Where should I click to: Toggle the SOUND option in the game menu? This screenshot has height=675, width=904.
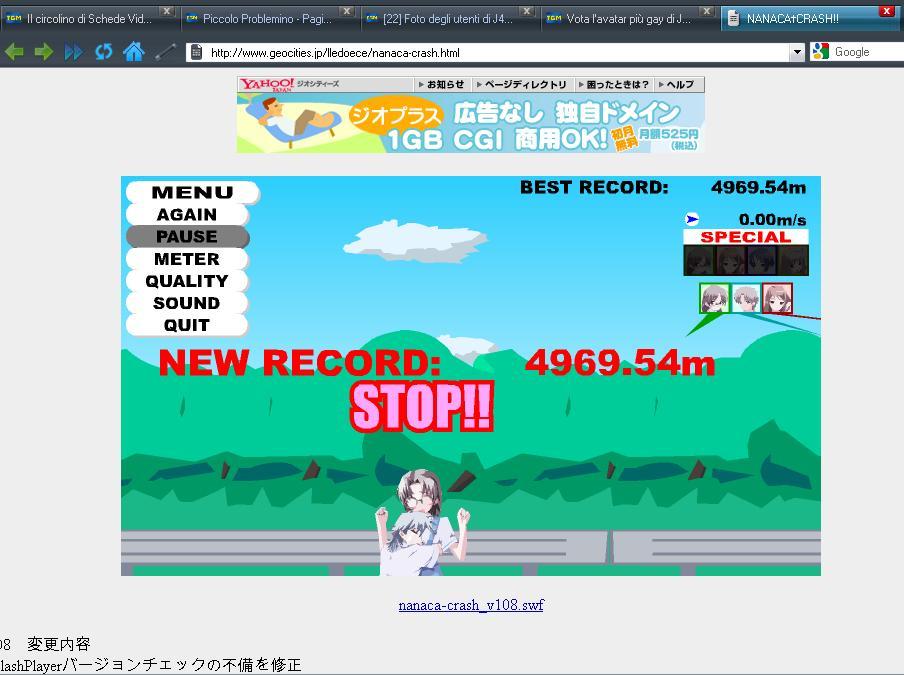[x=187, y=303]
